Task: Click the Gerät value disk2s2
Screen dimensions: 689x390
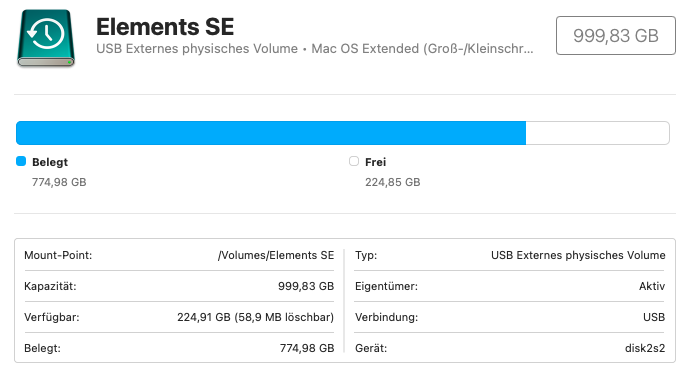Action: [x=645, y=348]
